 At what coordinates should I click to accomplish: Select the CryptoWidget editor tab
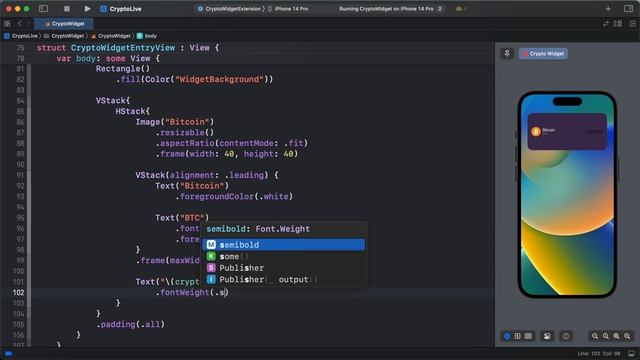(64, 24)
